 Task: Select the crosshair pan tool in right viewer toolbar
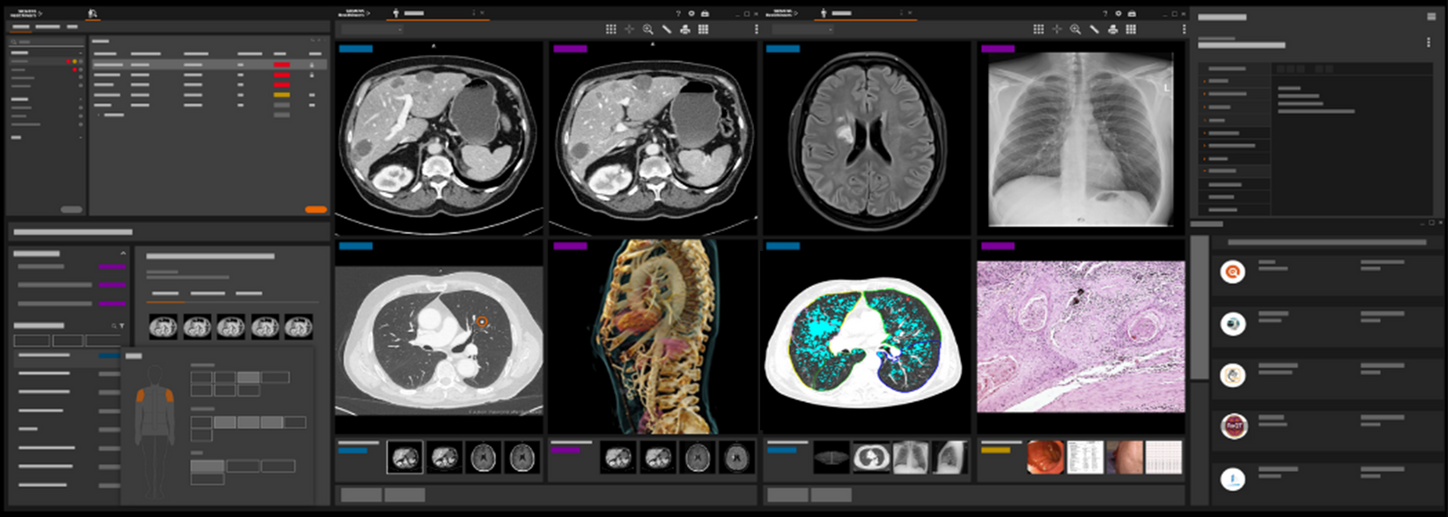click(x=1057, y=30)
